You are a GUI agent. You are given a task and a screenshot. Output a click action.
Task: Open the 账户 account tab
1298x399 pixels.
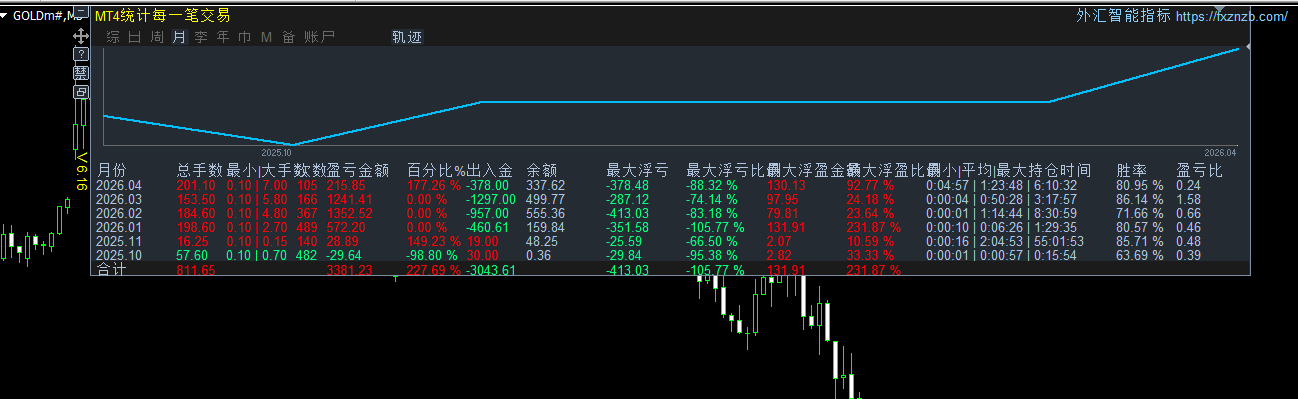point(320,37)
